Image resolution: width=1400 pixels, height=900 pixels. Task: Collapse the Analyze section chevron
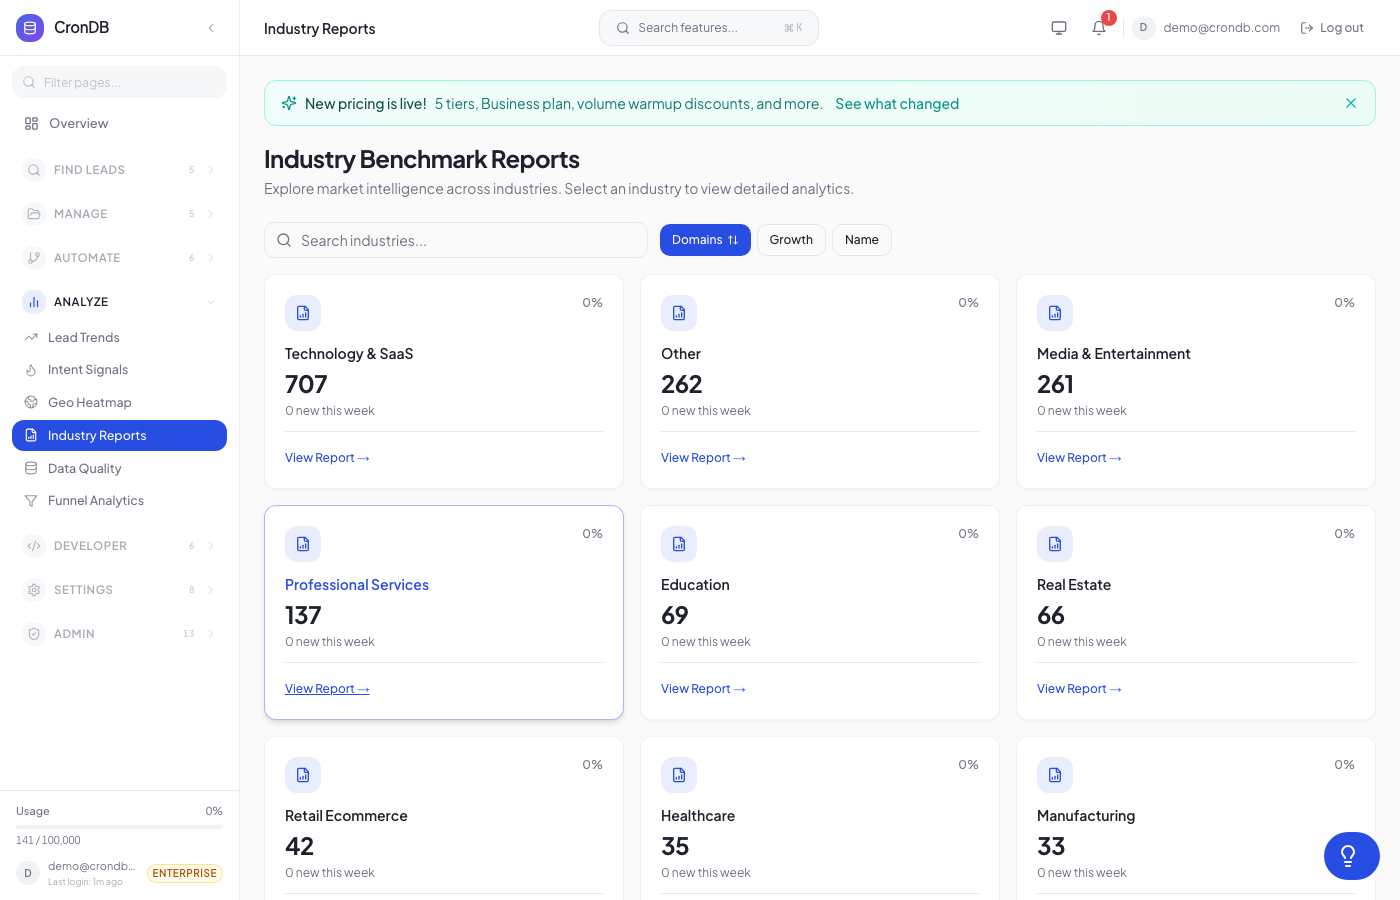pos(211,302)
